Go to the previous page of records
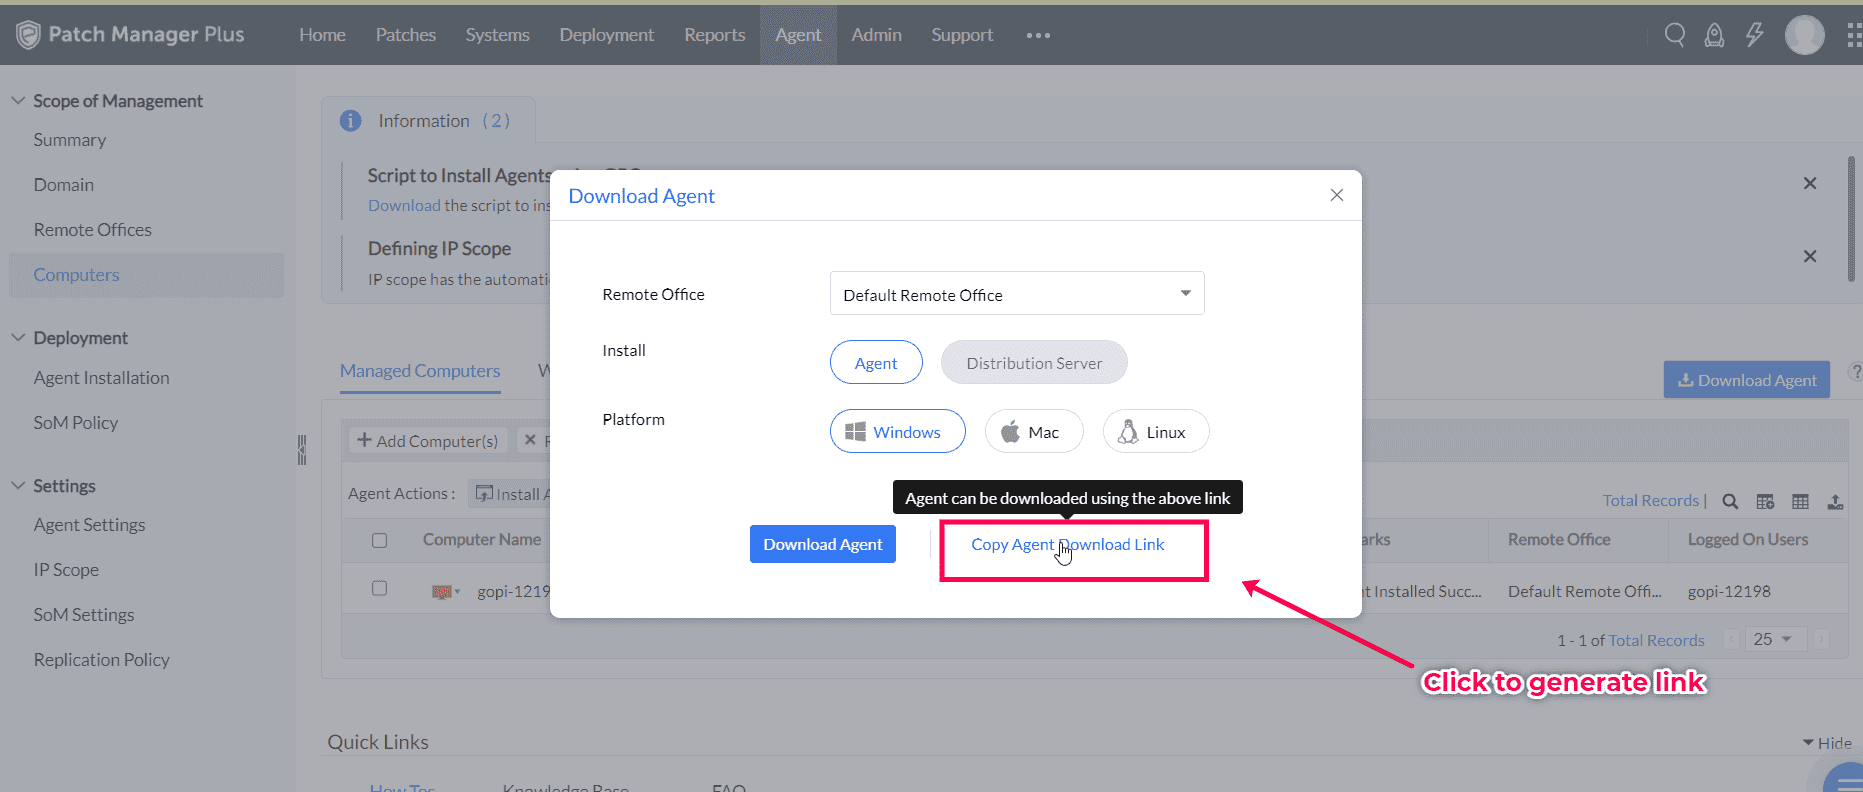Image resolution: width=1863 pixels, height=792 pixels. [1732, 640]
